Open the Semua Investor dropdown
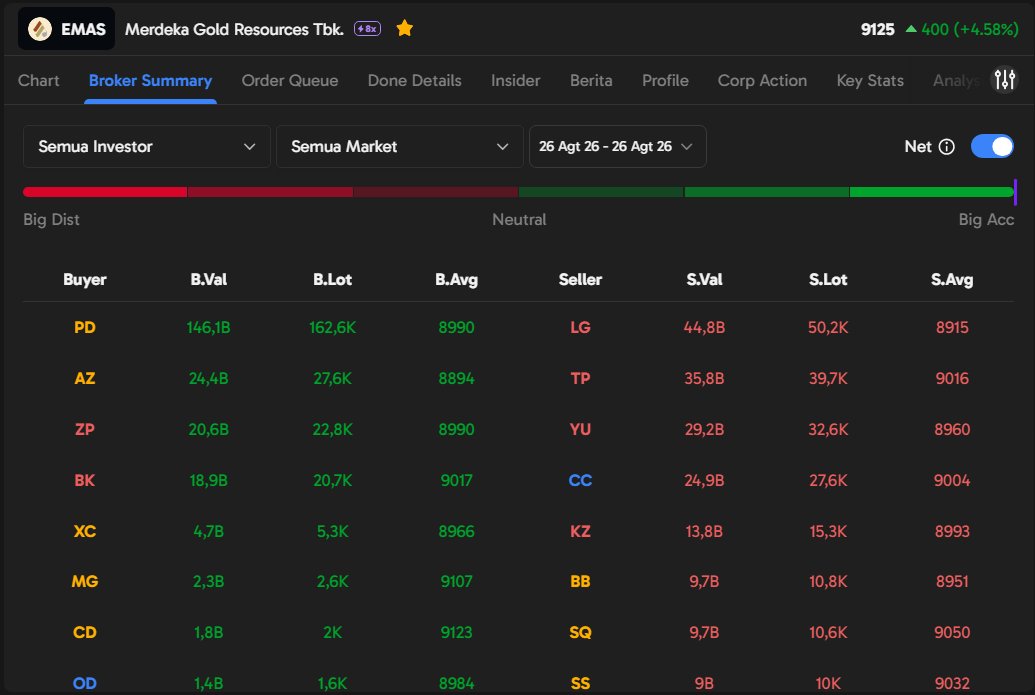This screenshot has width=1035, height=695. click(x=147, y=147)
